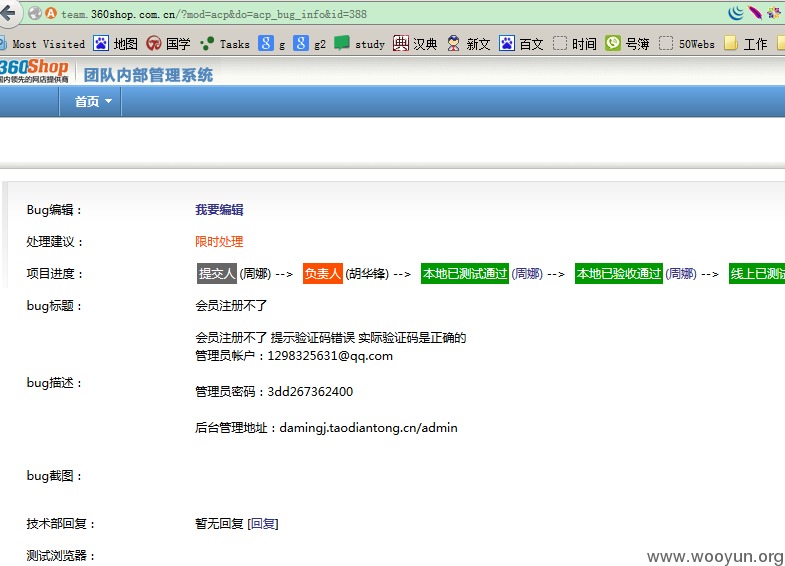This screenshot has height=566, width=785.
Task: Click the green 本地已测试通过 badge
Action: point(465,274)
